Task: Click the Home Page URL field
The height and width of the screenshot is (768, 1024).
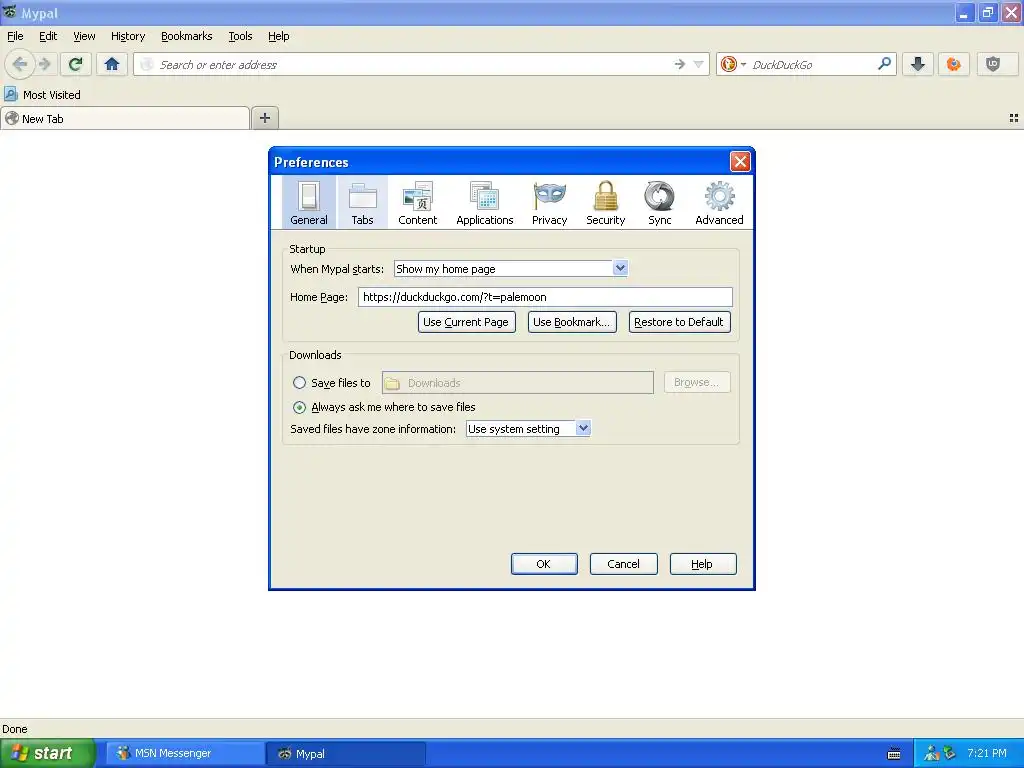Action: coord(545,297)
